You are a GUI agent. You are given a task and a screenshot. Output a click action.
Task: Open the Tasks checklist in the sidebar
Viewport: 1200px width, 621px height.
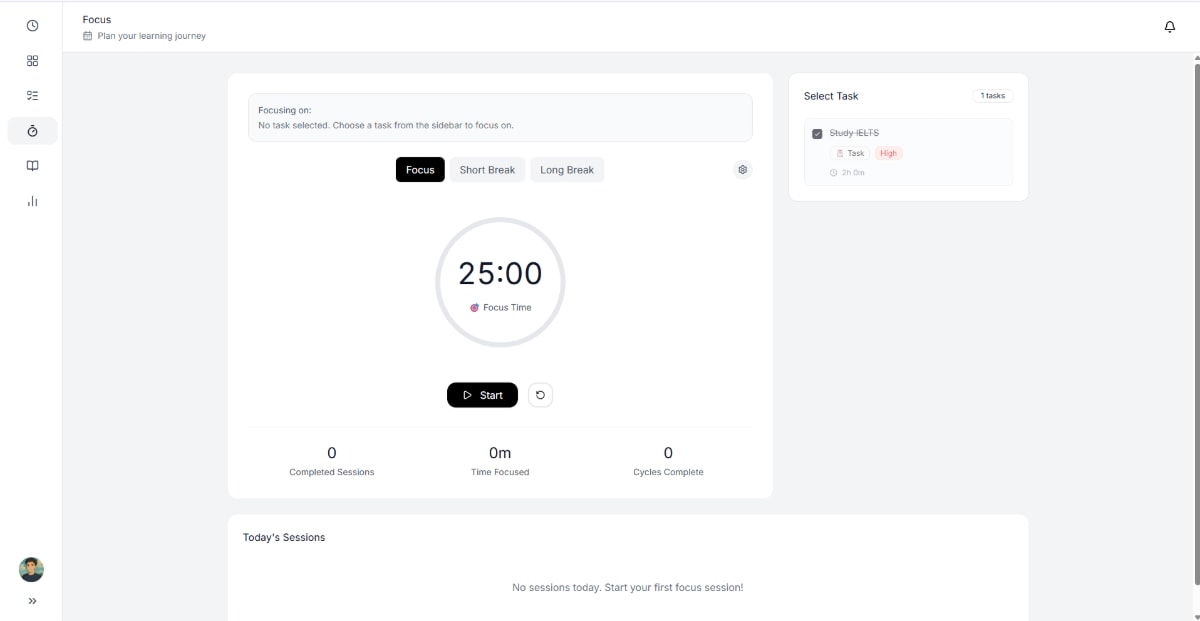coord(32,95)
